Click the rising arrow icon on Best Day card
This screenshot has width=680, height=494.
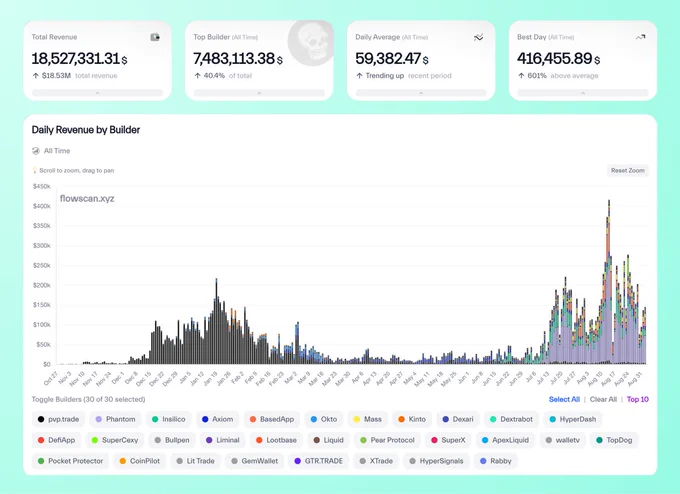pos(641,37)
